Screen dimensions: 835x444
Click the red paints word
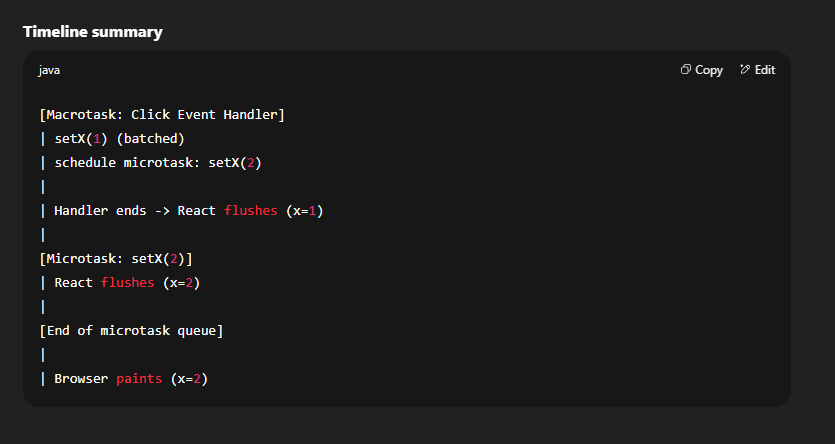click(139, 379)
